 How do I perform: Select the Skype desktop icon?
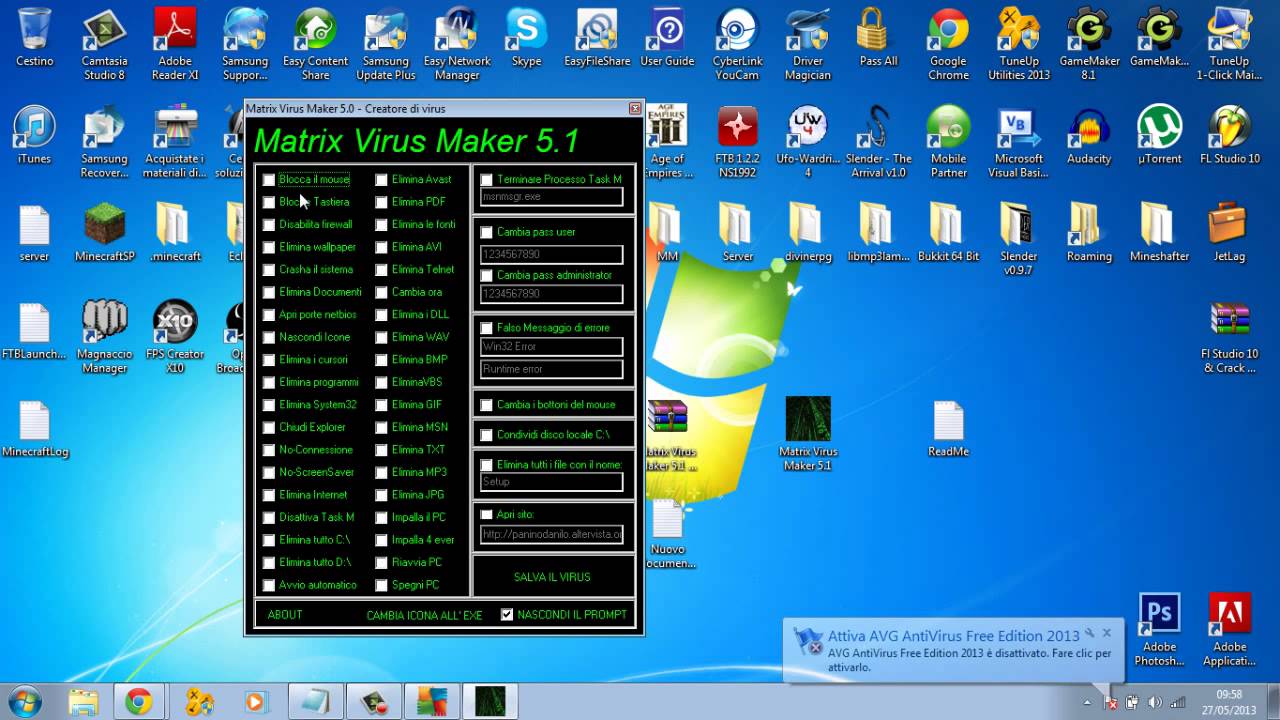526,38
